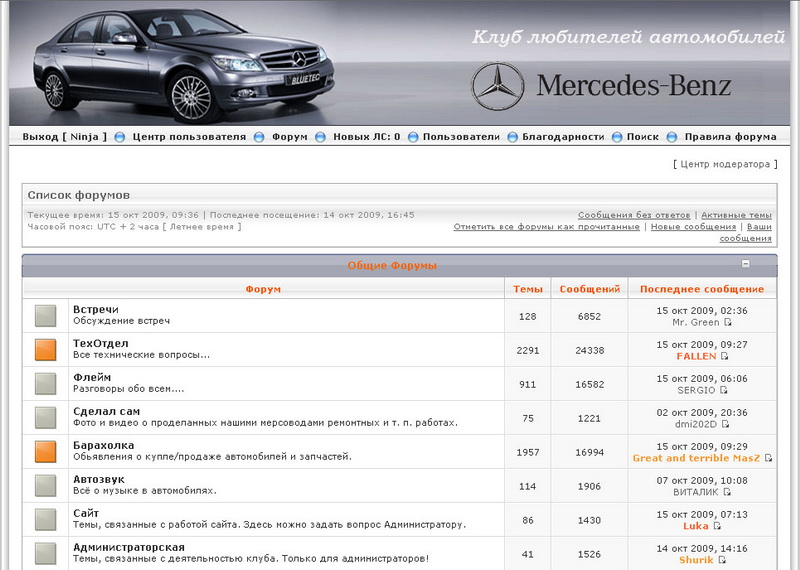800x570 pixels.
Task: Open Благодарности in navigation bar
Action: tap(563, 137)
